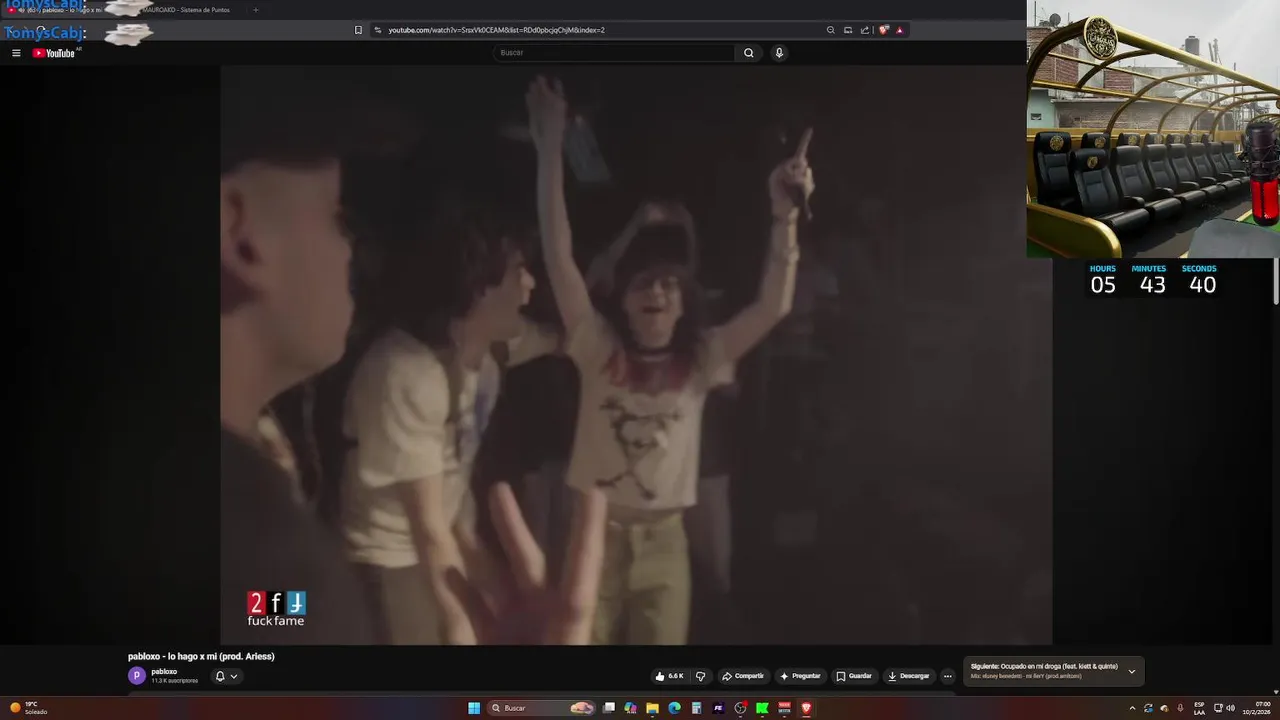Open the YouTube hamburger guide menu
1280x720 pixels.
pyautogui.click(x=16, y=53)
